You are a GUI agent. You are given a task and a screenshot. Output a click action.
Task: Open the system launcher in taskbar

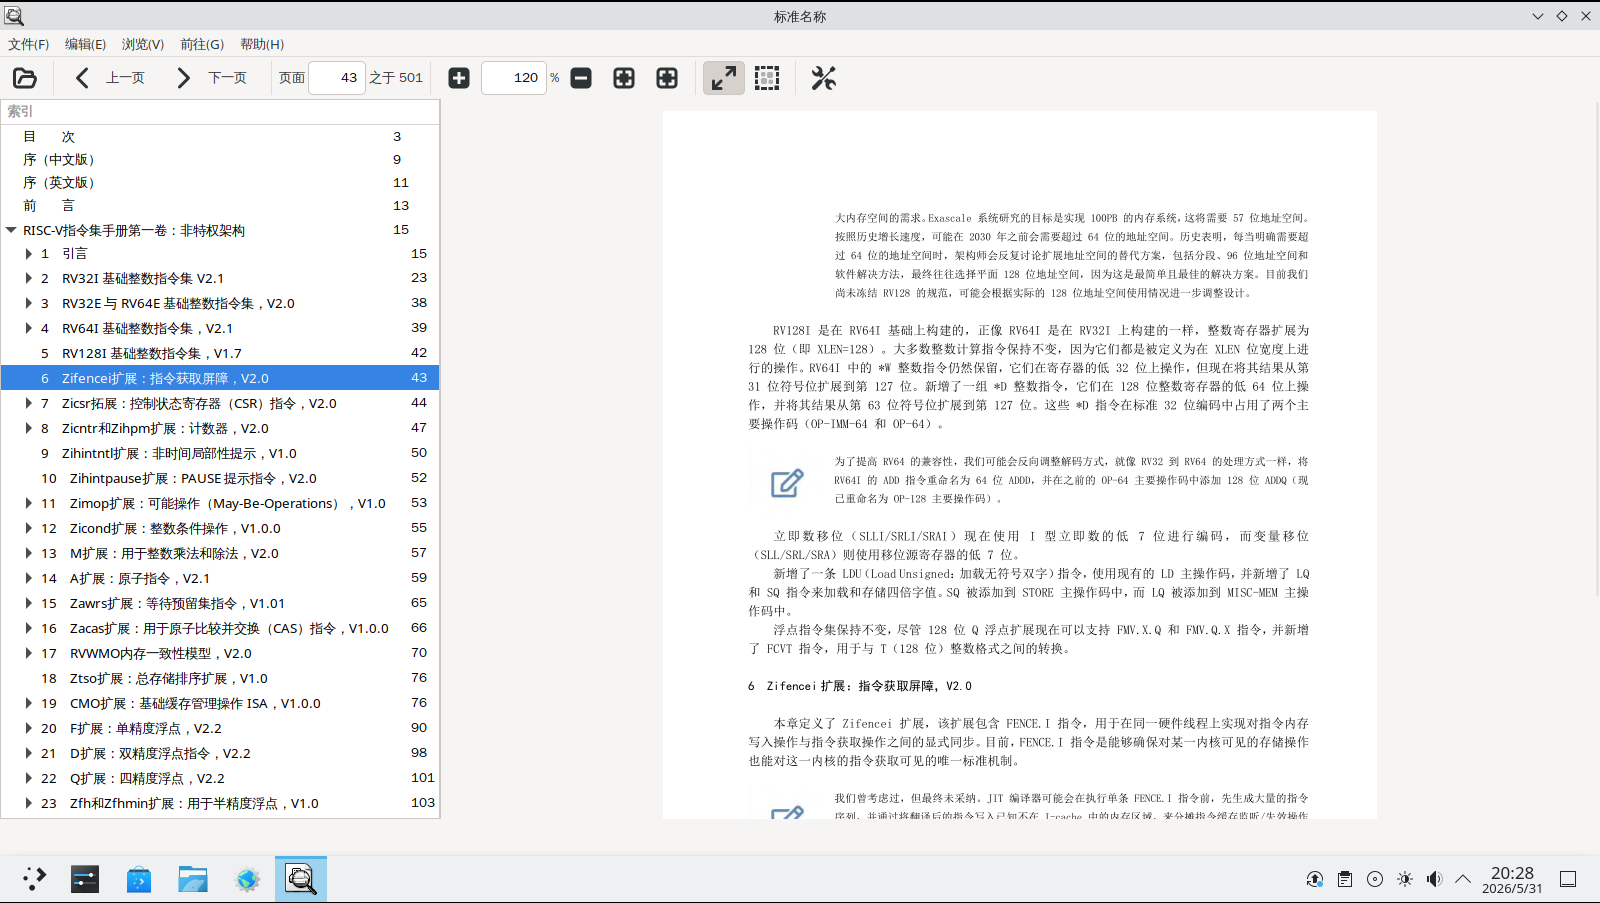point(34,879)
